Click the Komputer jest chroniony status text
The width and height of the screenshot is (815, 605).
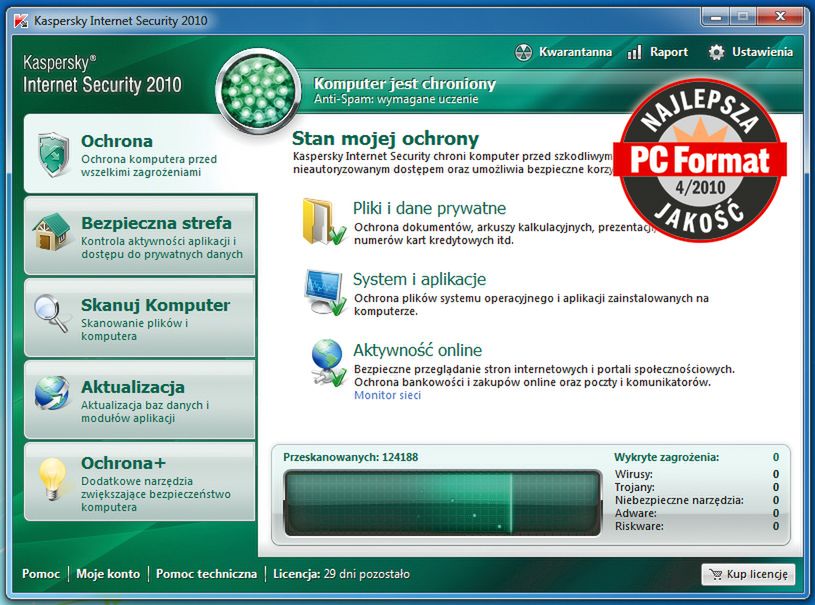(405, 84)
